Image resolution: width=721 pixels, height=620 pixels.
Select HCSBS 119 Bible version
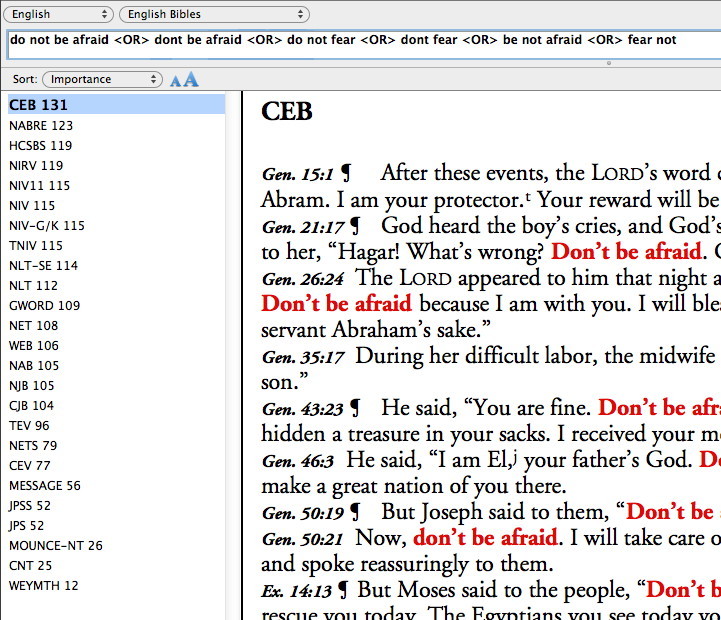coord(41,146)
